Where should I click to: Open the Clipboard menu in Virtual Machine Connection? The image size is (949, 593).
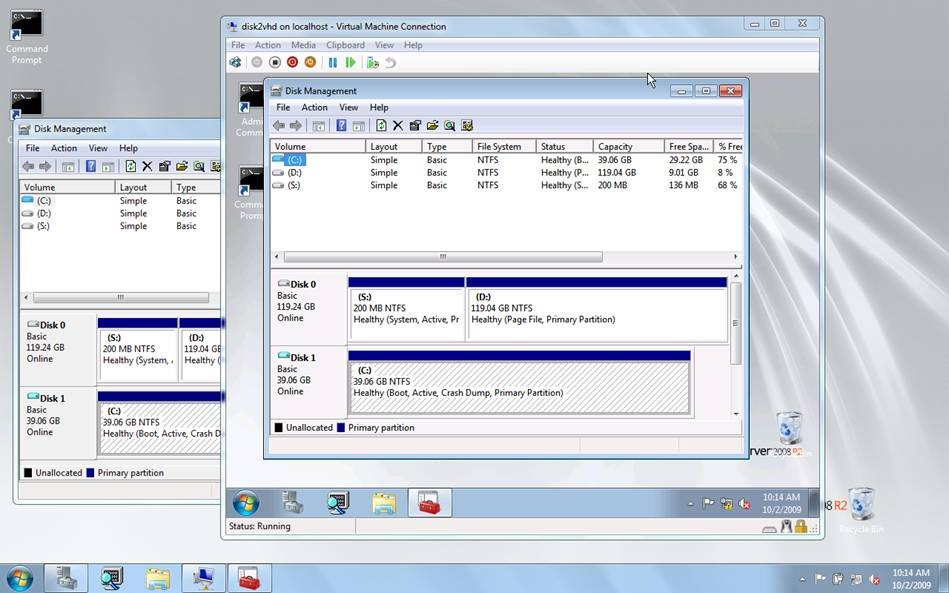pos(345,45)
